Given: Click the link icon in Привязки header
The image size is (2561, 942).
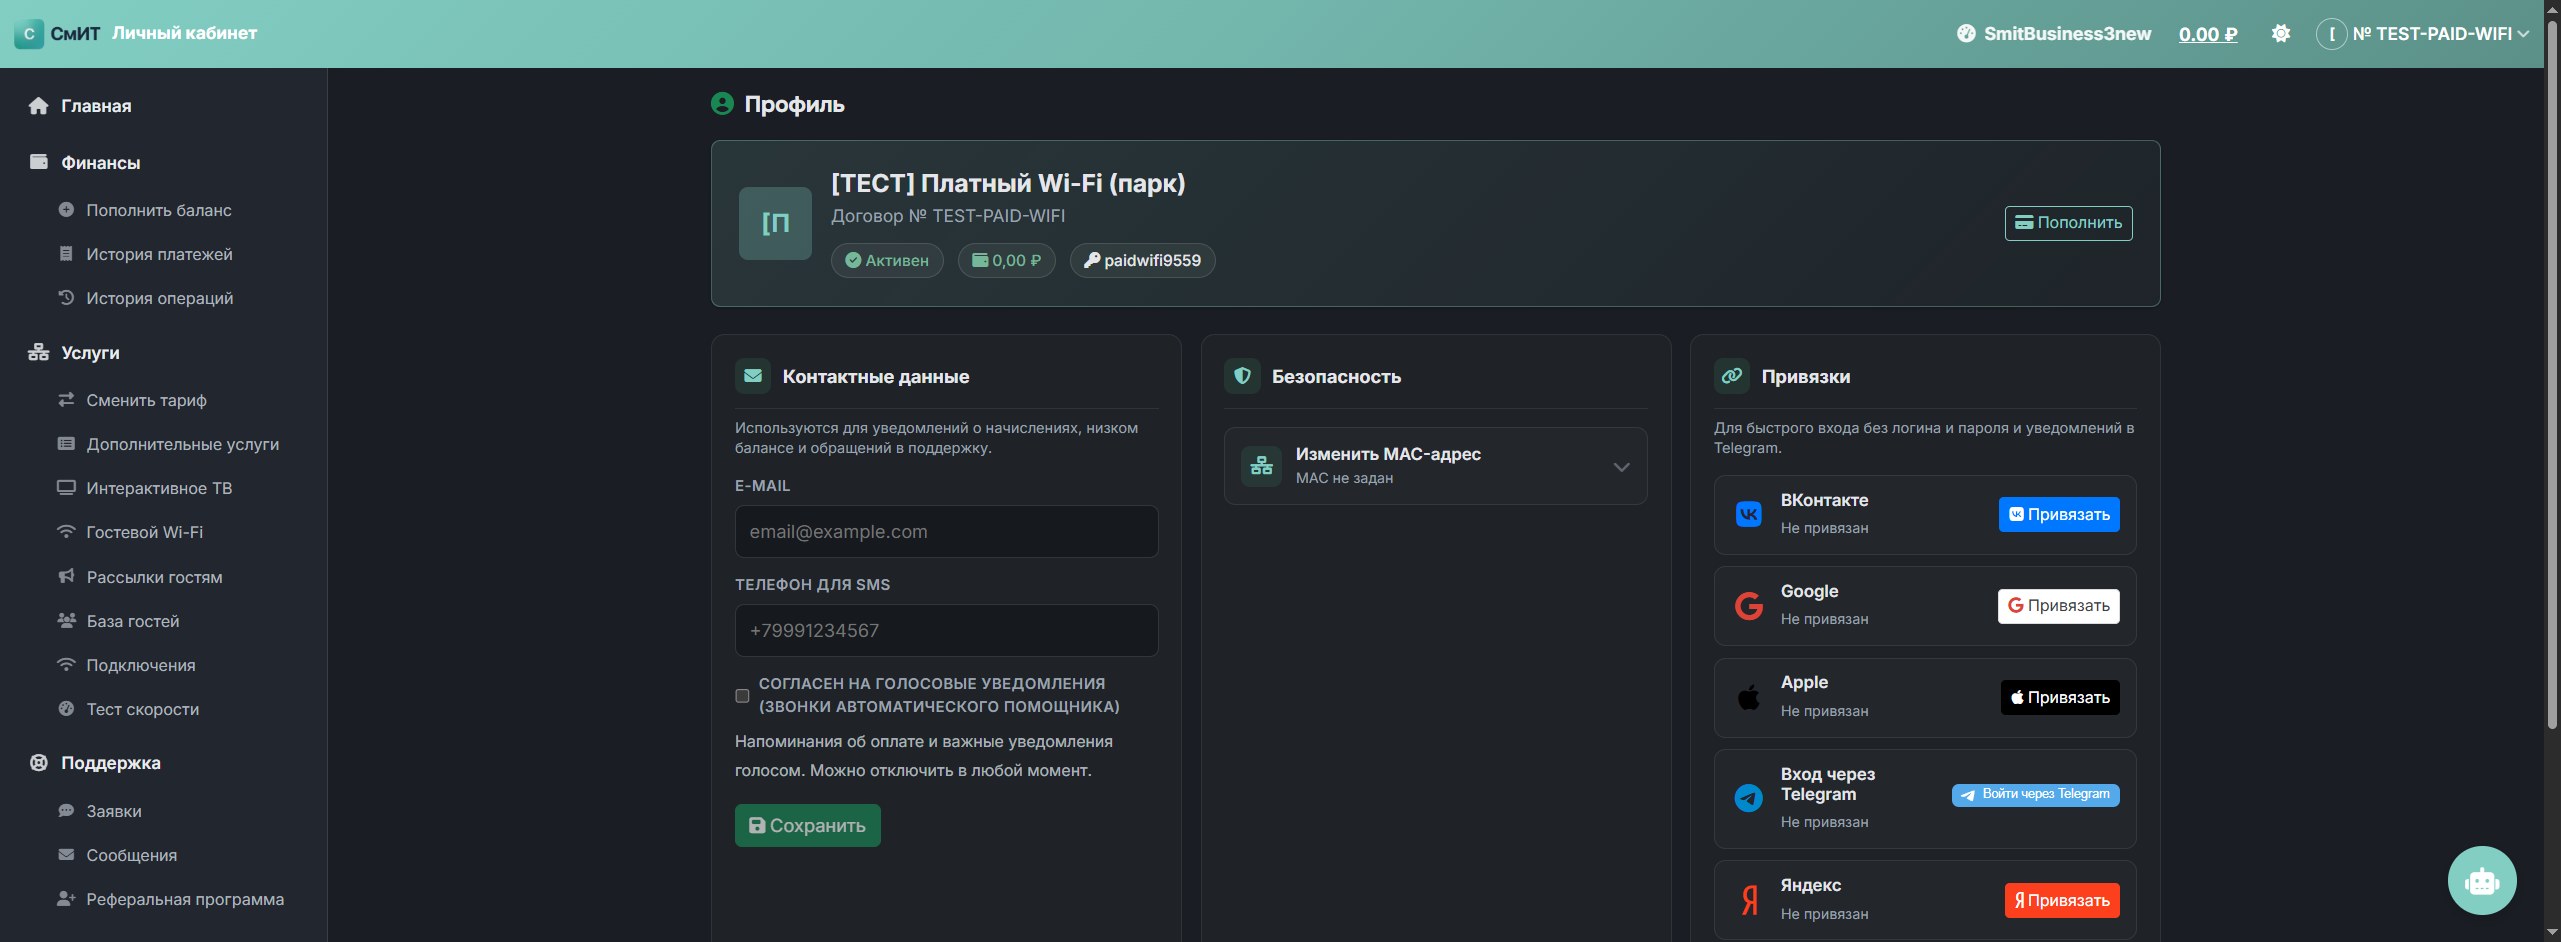Looking at the screenshot, I should tap(1732, 376).
